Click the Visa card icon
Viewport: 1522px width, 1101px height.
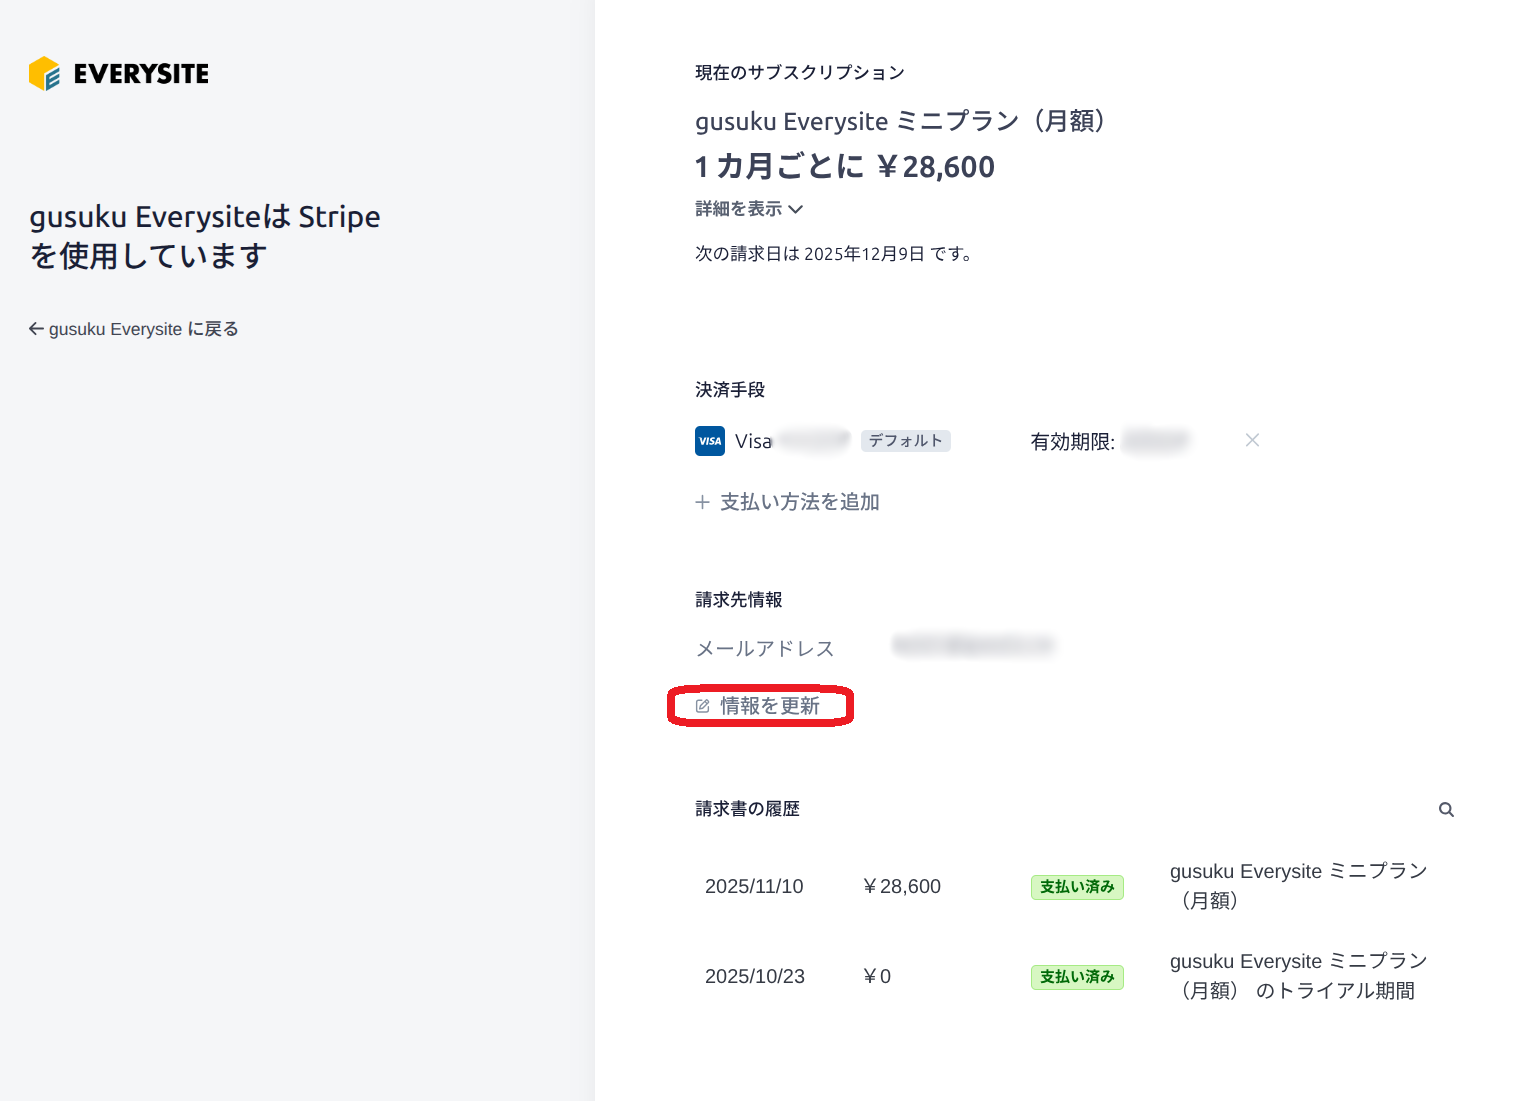pyautogui.click(x=710, y=441)
